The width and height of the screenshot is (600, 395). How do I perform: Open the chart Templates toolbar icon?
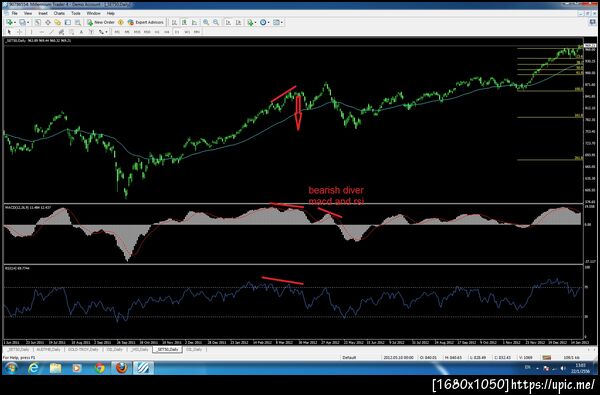pyautogui.click(x=276, y=22)
